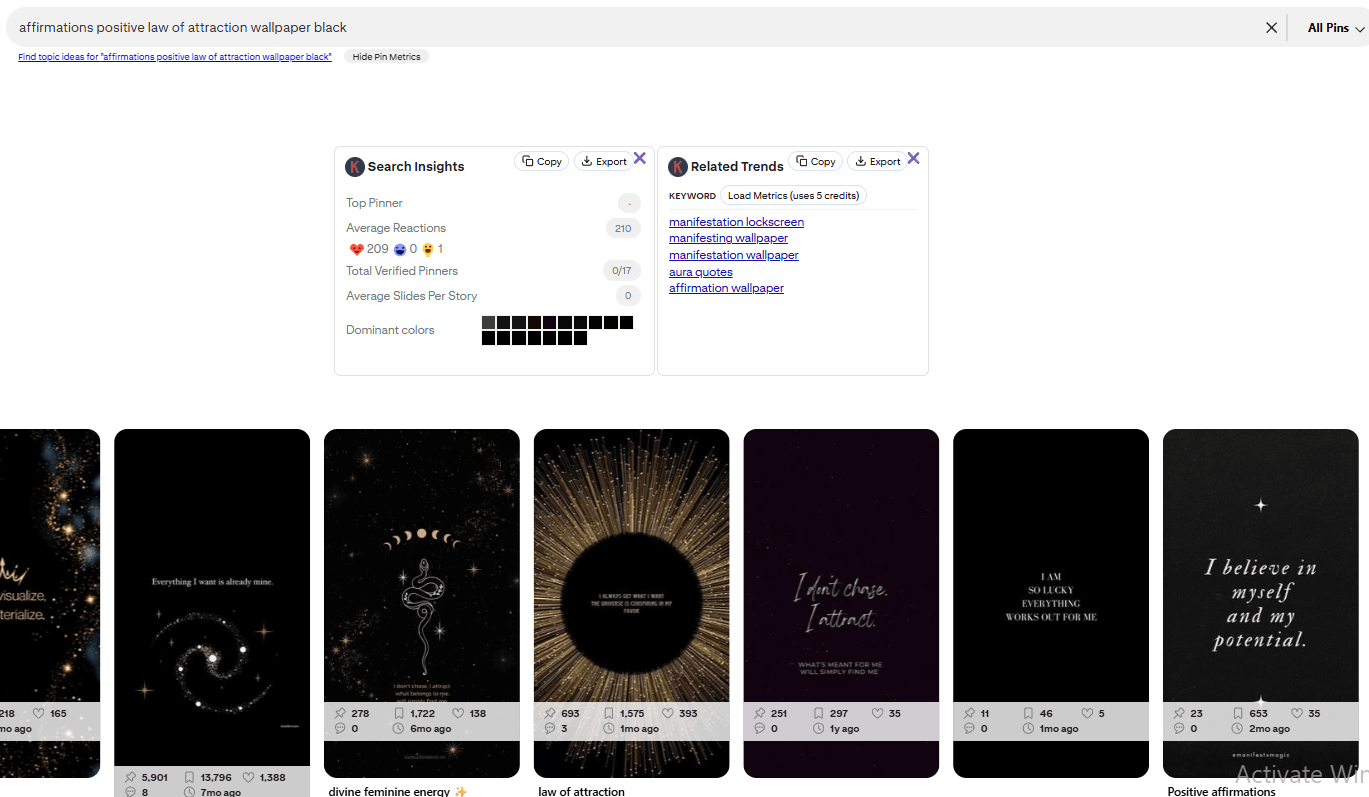The image size is (1369, 797).
Task: Open the manifestation lockscreen trend link
Action: click(736, 222)
